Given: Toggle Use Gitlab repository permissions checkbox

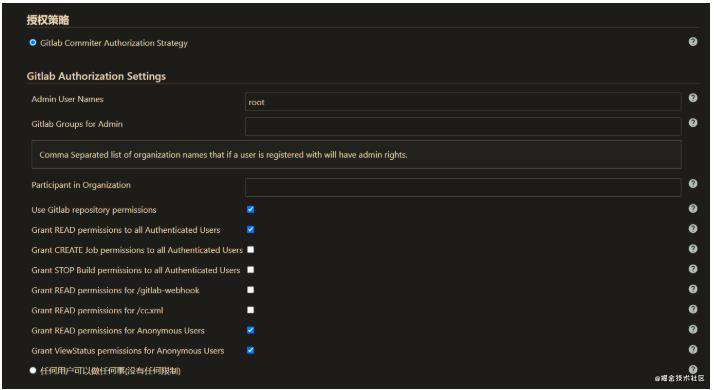Looking at the screenshot, I should pyautogui.click(x=250, y=210).
